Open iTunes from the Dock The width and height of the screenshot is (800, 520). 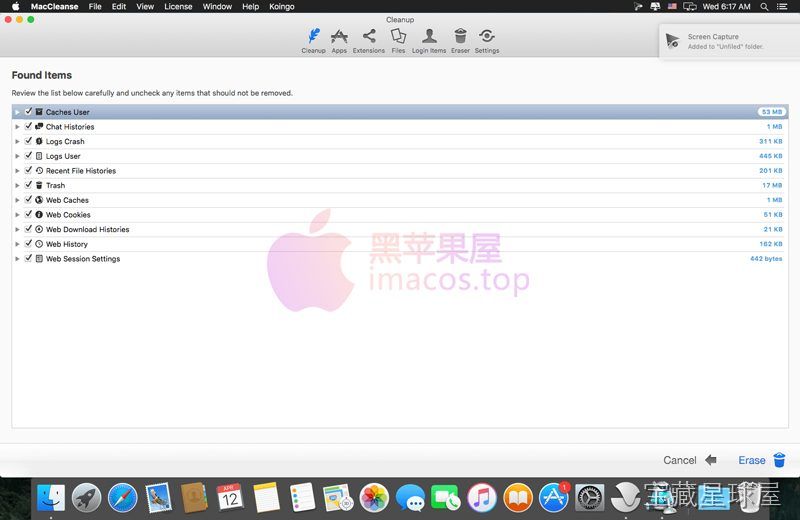[x=482, y=498]
